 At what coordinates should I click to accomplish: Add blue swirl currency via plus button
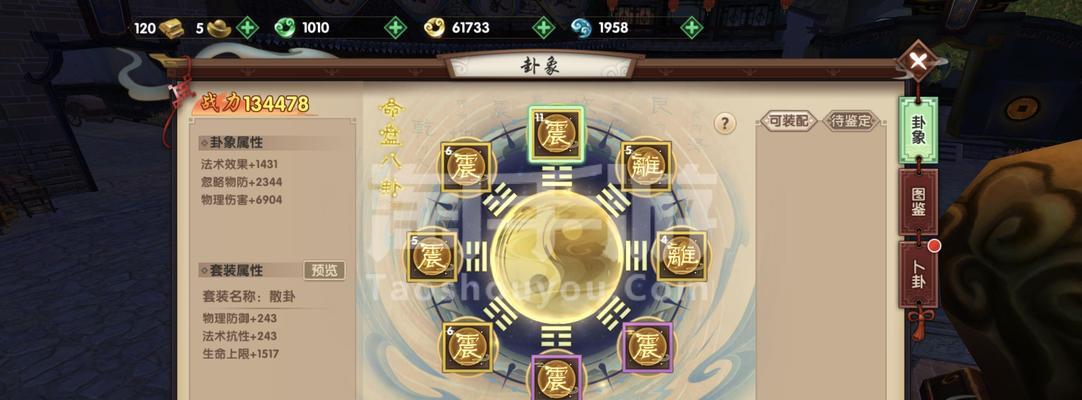(x=691, y=28)
